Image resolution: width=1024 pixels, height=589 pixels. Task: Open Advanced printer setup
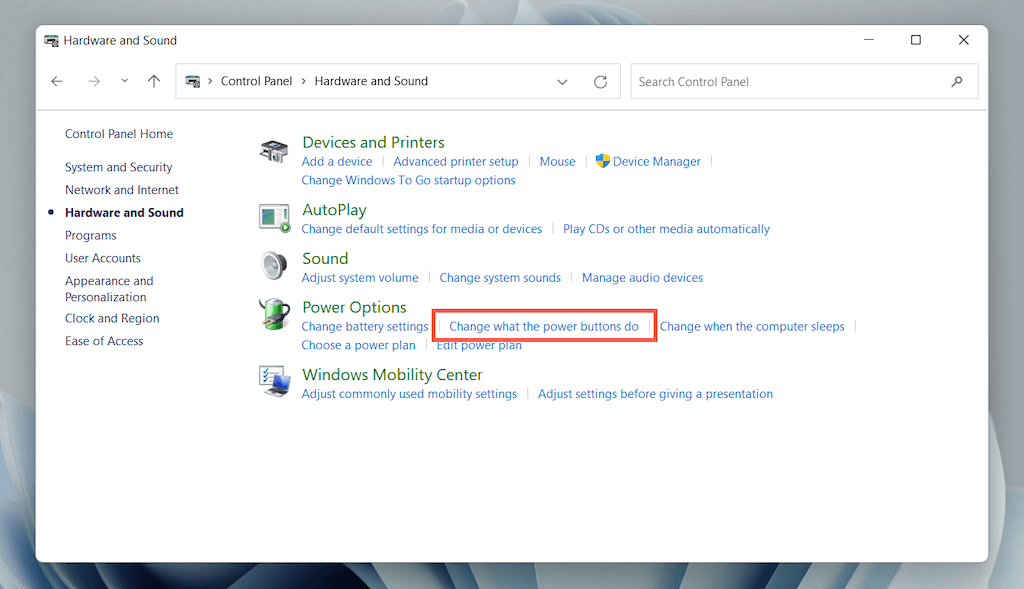click(x=456, y=161)
